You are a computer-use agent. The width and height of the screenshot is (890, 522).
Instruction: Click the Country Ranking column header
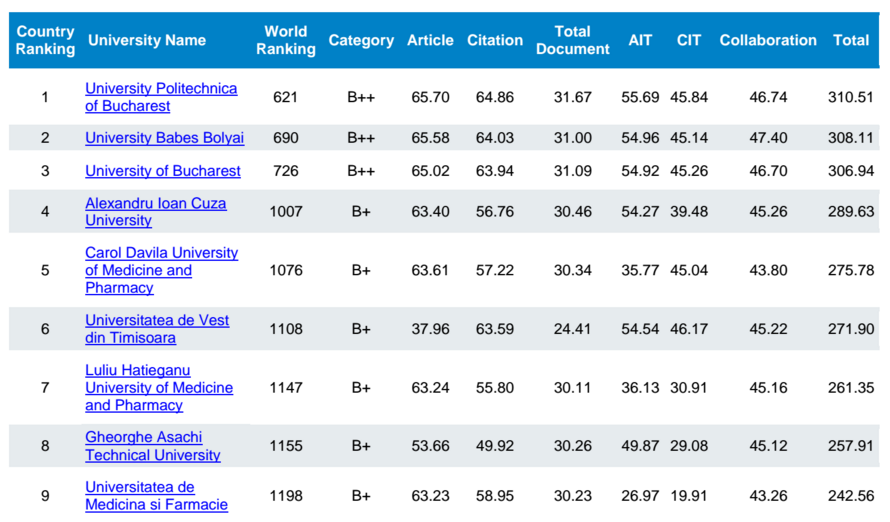(x=45, y=40)
